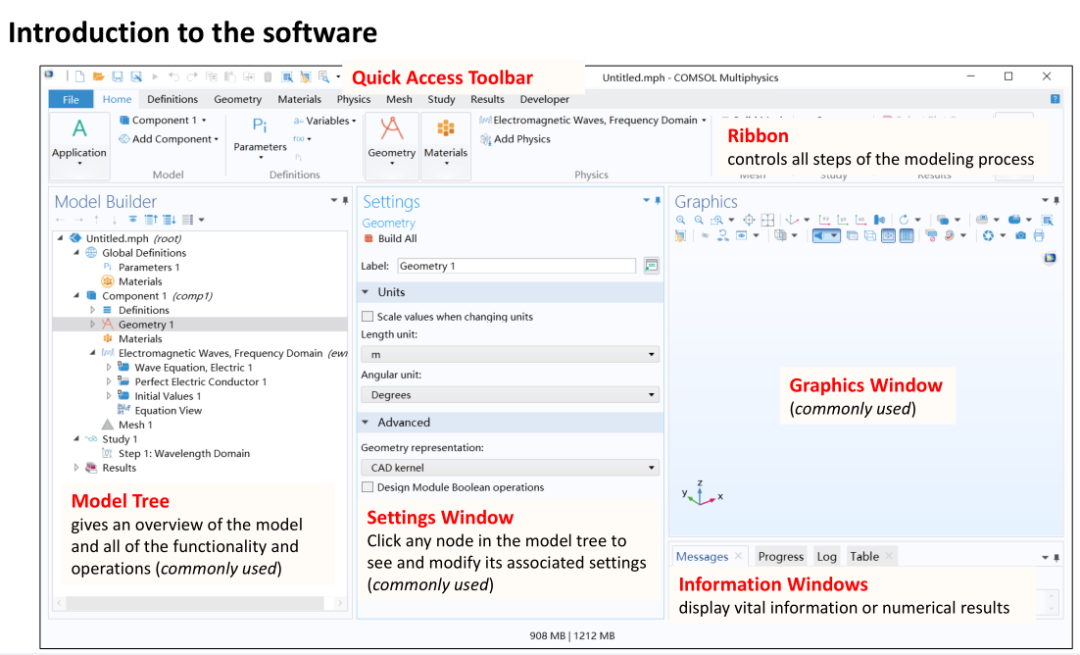Switch to the Physics ribbon tab
The height and width of the screenshot is (655, 1080).
pos(353,99)
